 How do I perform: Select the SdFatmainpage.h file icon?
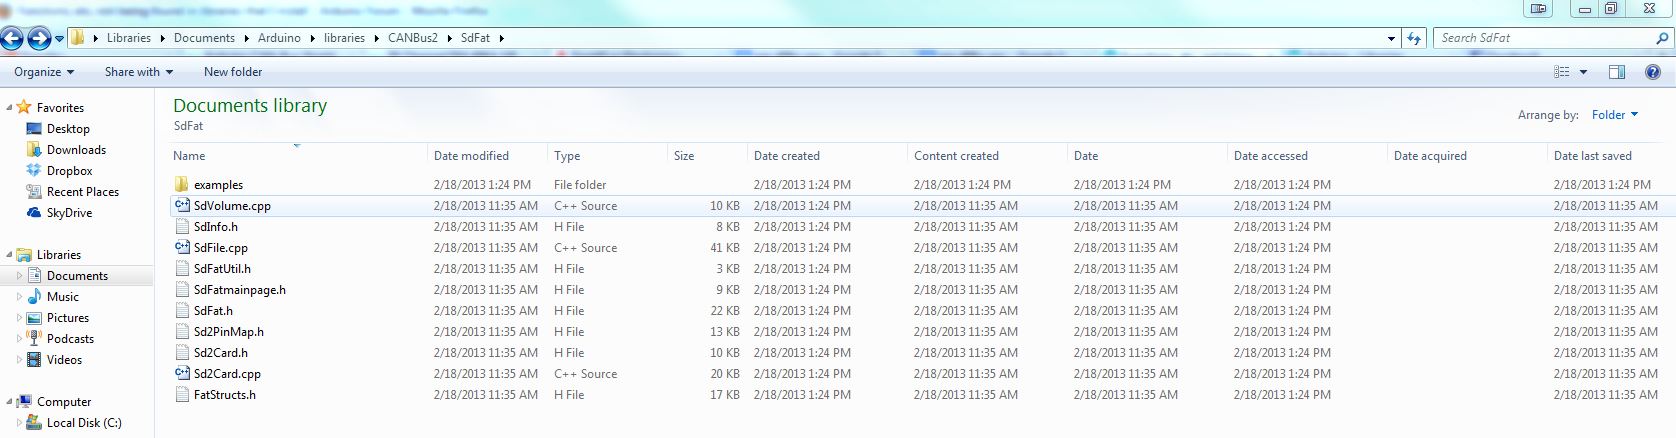coord(182,290)
